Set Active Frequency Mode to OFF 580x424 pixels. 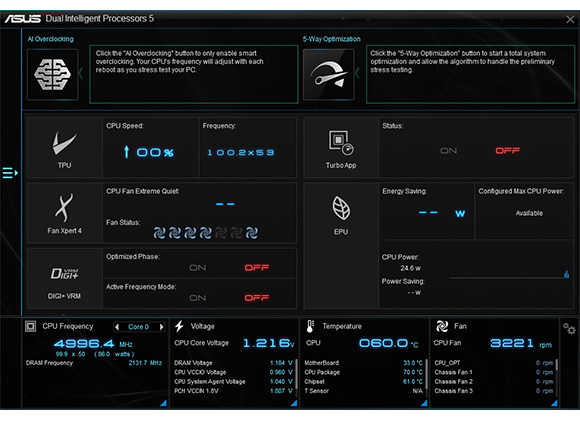coord(257,298)
